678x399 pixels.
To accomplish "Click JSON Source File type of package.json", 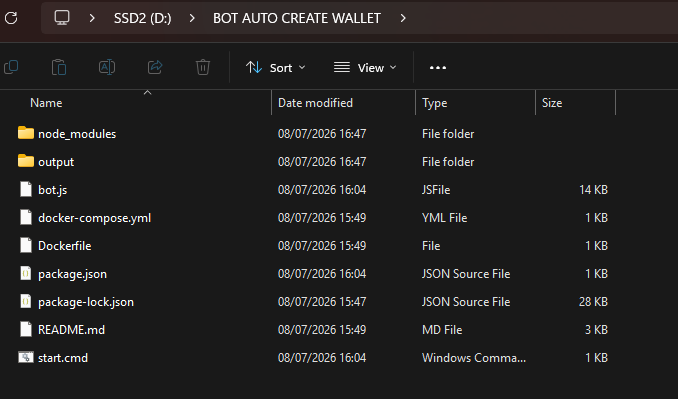I will [466, 274].
